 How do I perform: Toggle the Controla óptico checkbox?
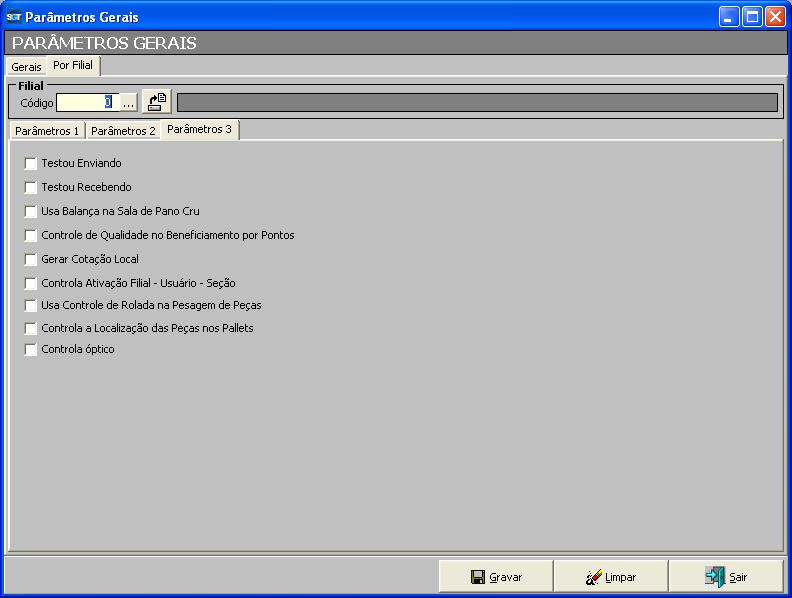coord(31,349)
